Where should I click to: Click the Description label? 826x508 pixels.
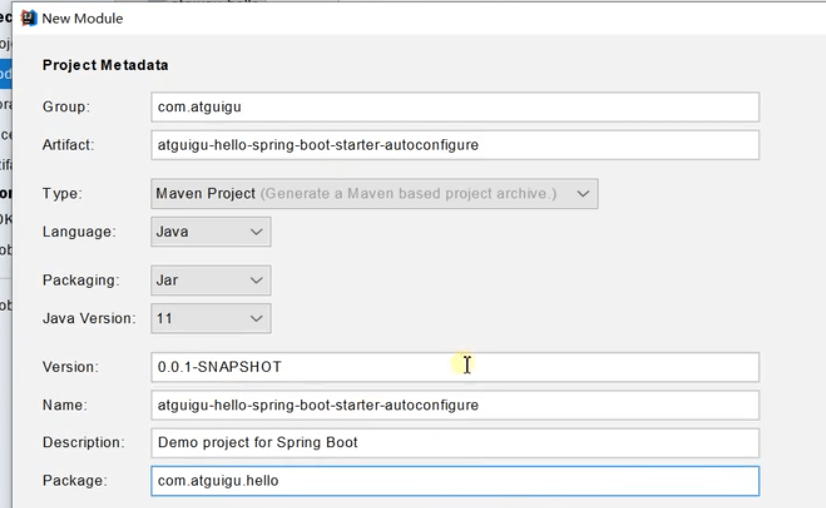(x=83, y=442)
